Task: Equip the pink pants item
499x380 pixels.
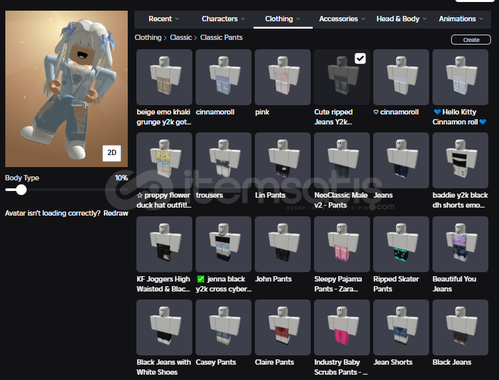Action: (x=283, y=77)
